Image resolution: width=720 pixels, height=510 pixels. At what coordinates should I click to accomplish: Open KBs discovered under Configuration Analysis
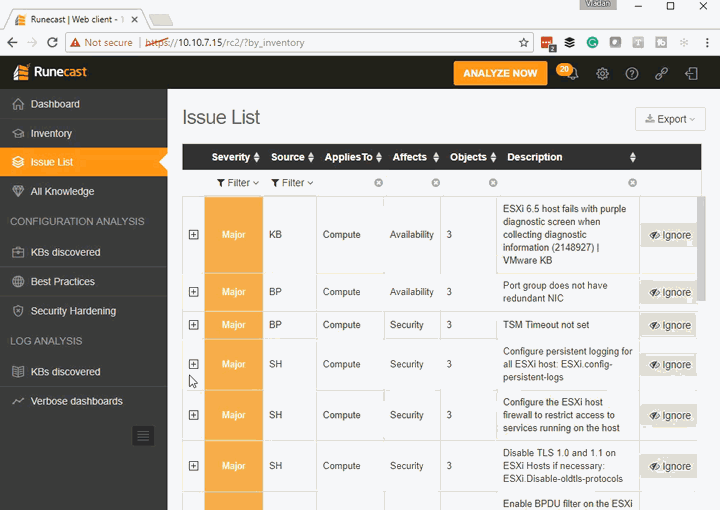pos(84,252)
